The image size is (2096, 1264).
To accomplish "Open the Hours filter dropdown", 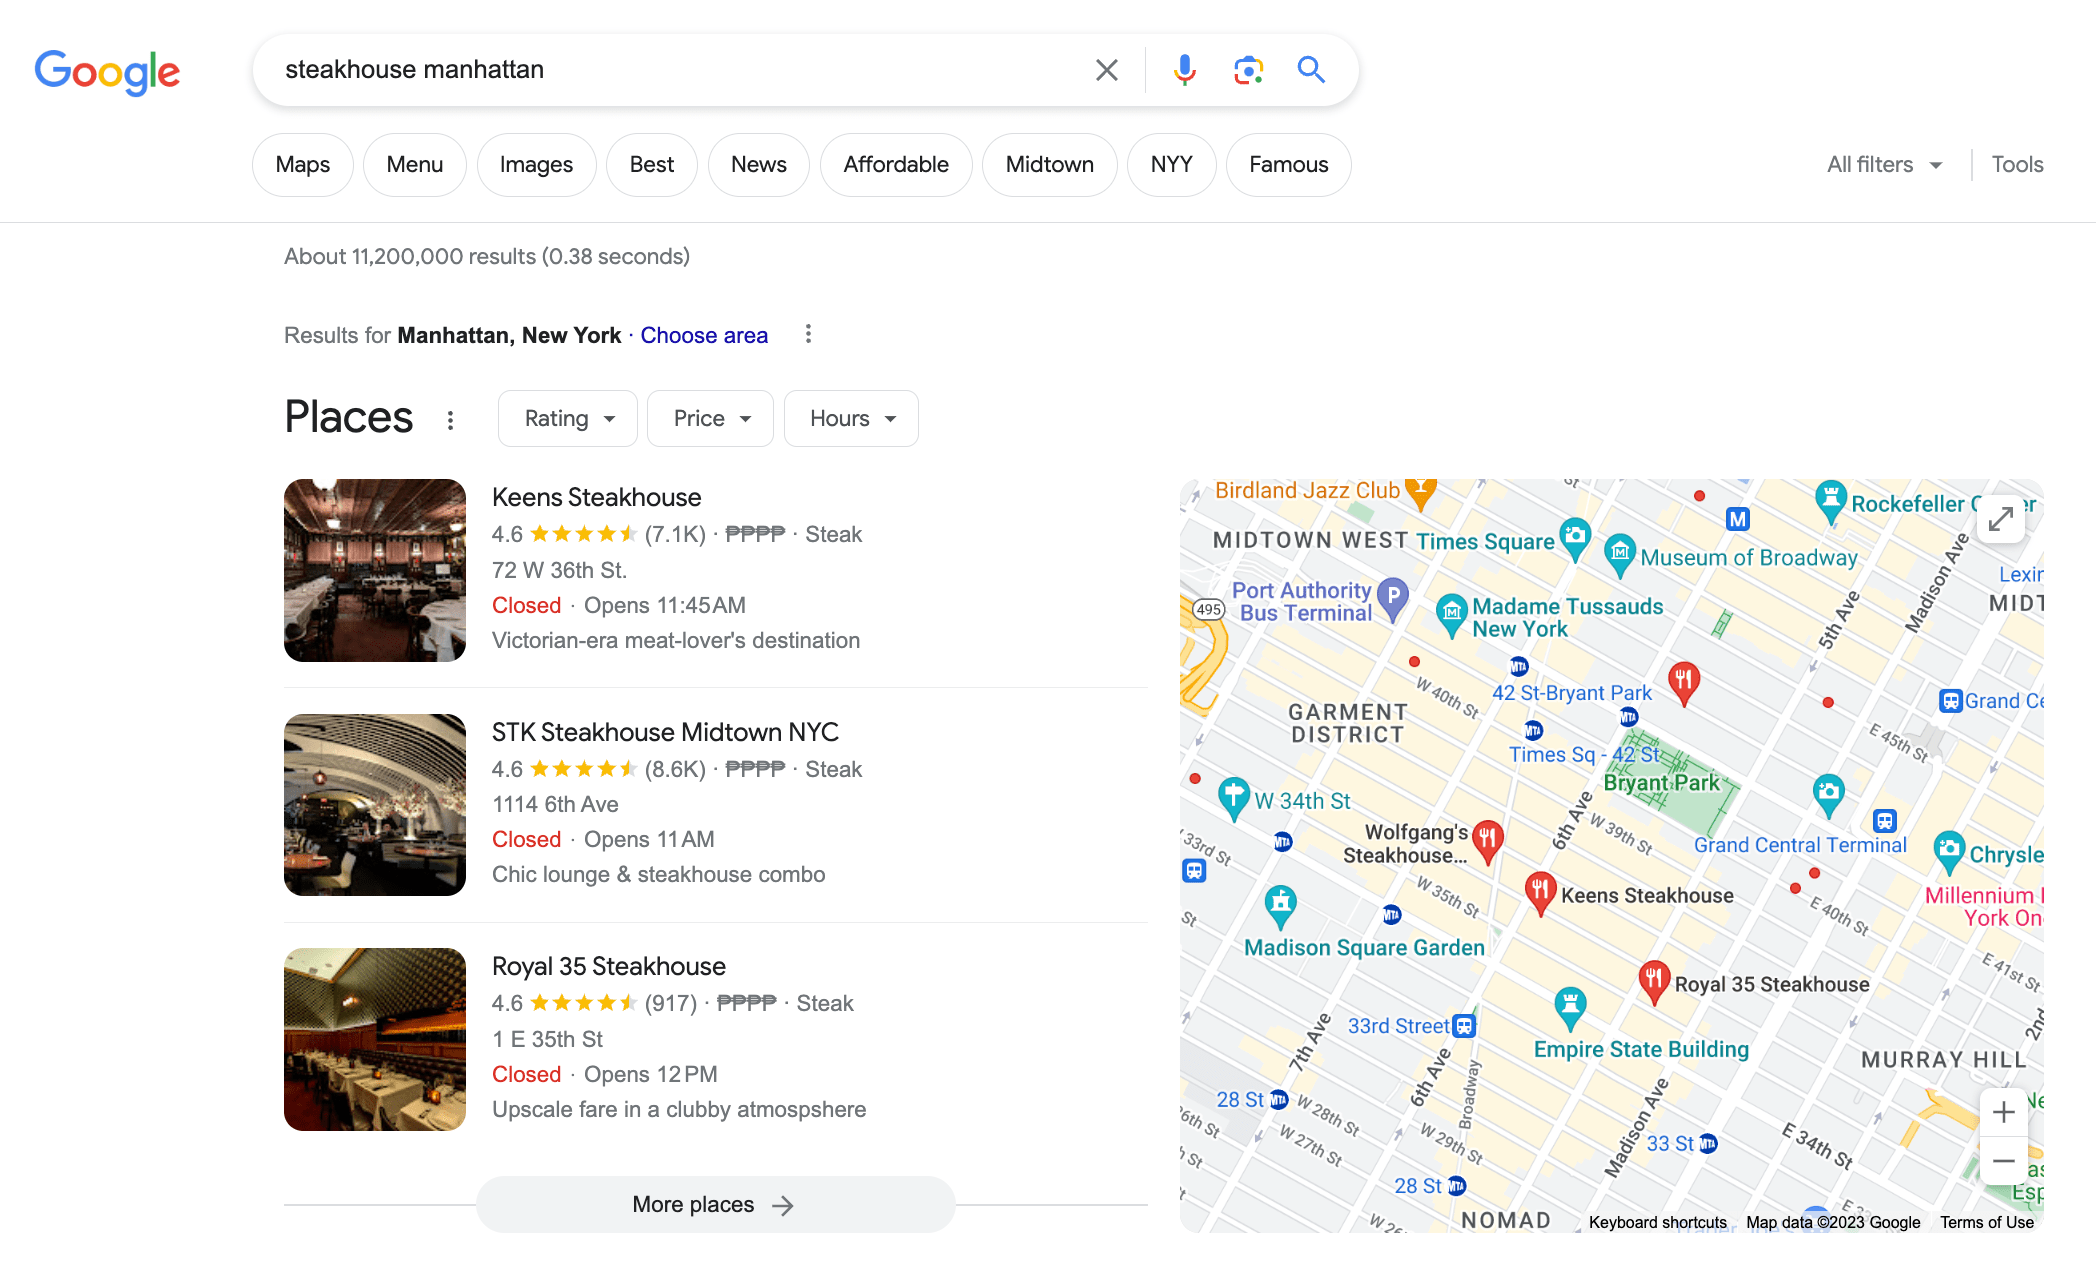I will [851, 418].
